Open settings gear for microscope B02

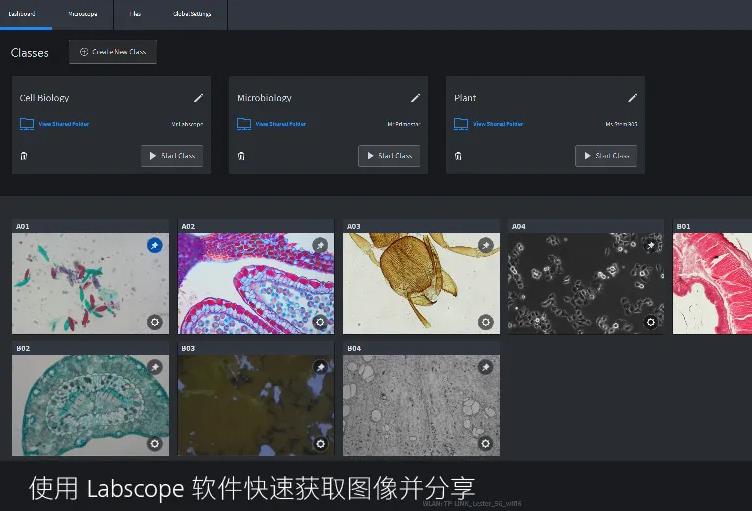(154, 443)
